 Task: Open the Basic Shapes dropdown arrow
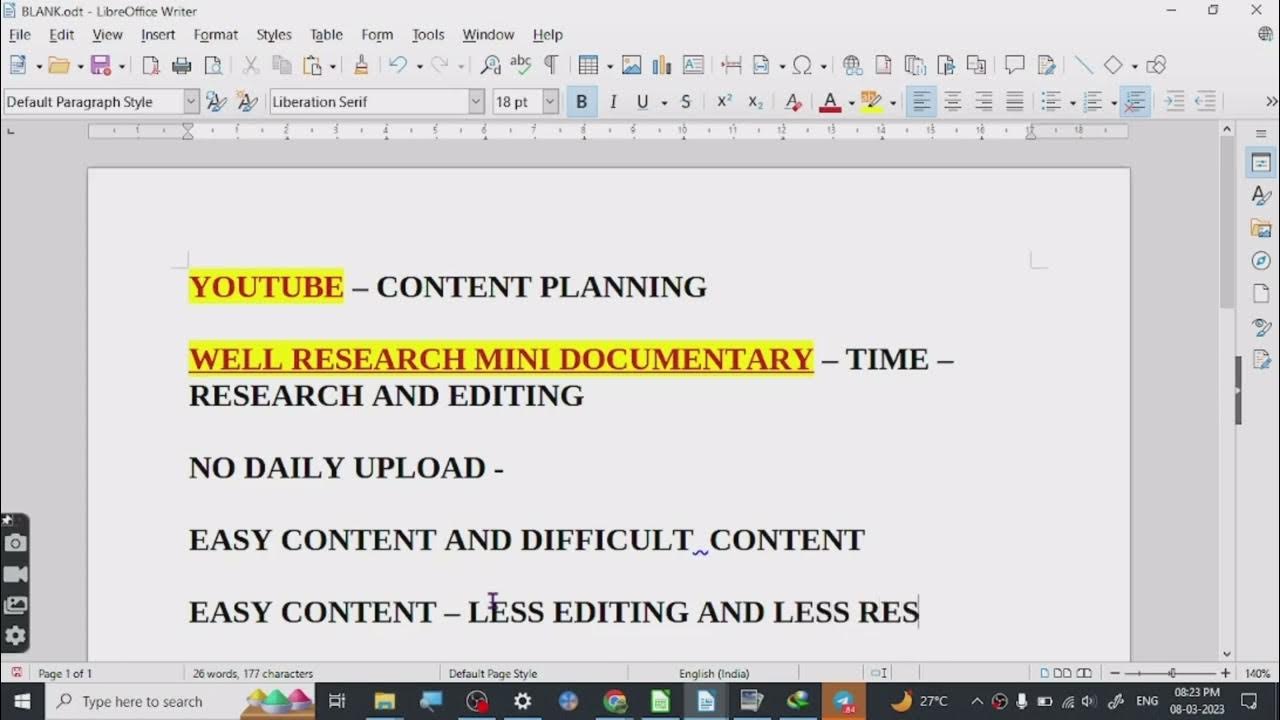coord(1134,66)
